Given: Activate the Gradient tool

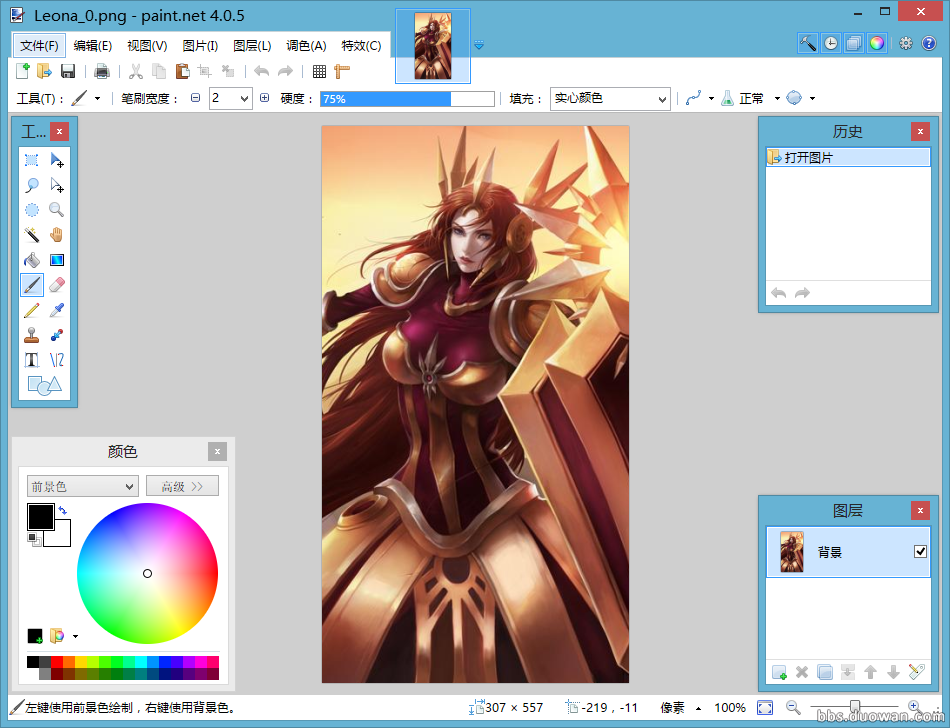Looking at the screenshot, I should (56, 260).
